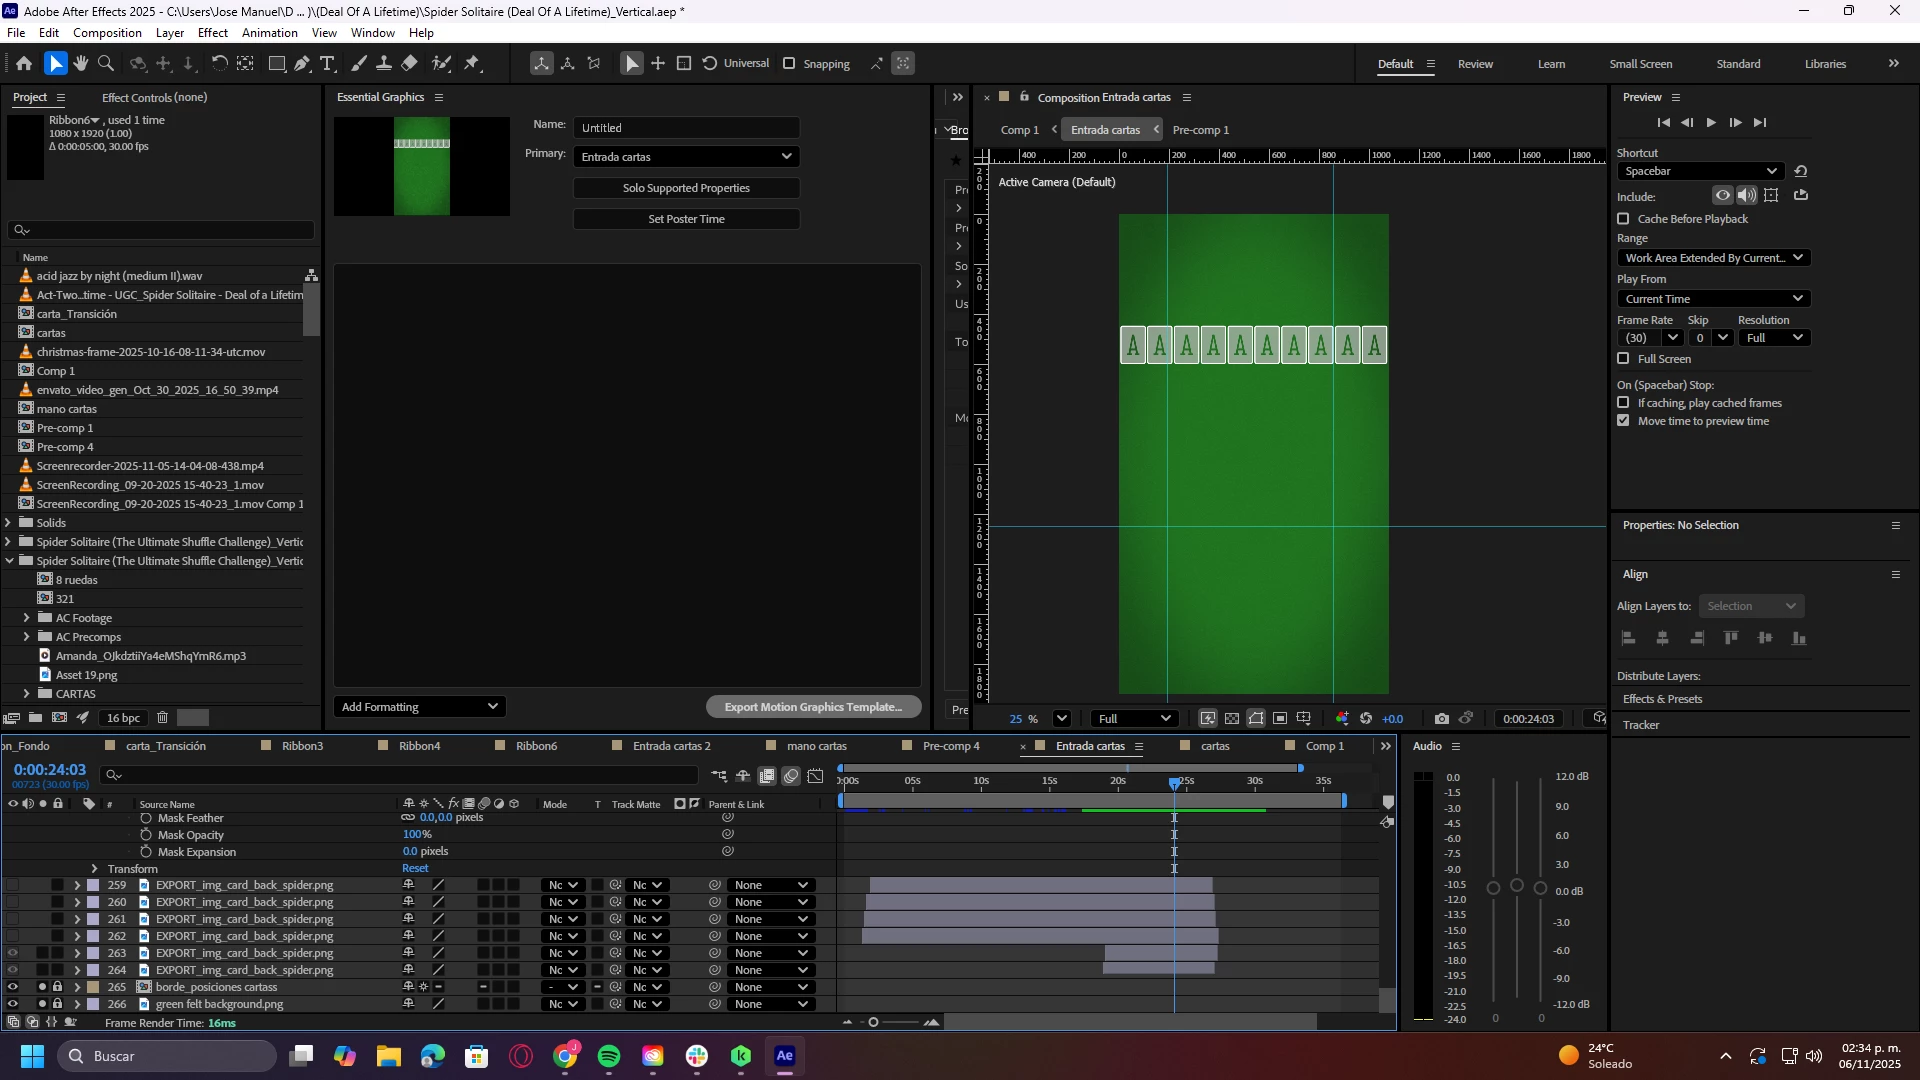
Task: Uncheck Move time to preview time
Action: 1623,421
